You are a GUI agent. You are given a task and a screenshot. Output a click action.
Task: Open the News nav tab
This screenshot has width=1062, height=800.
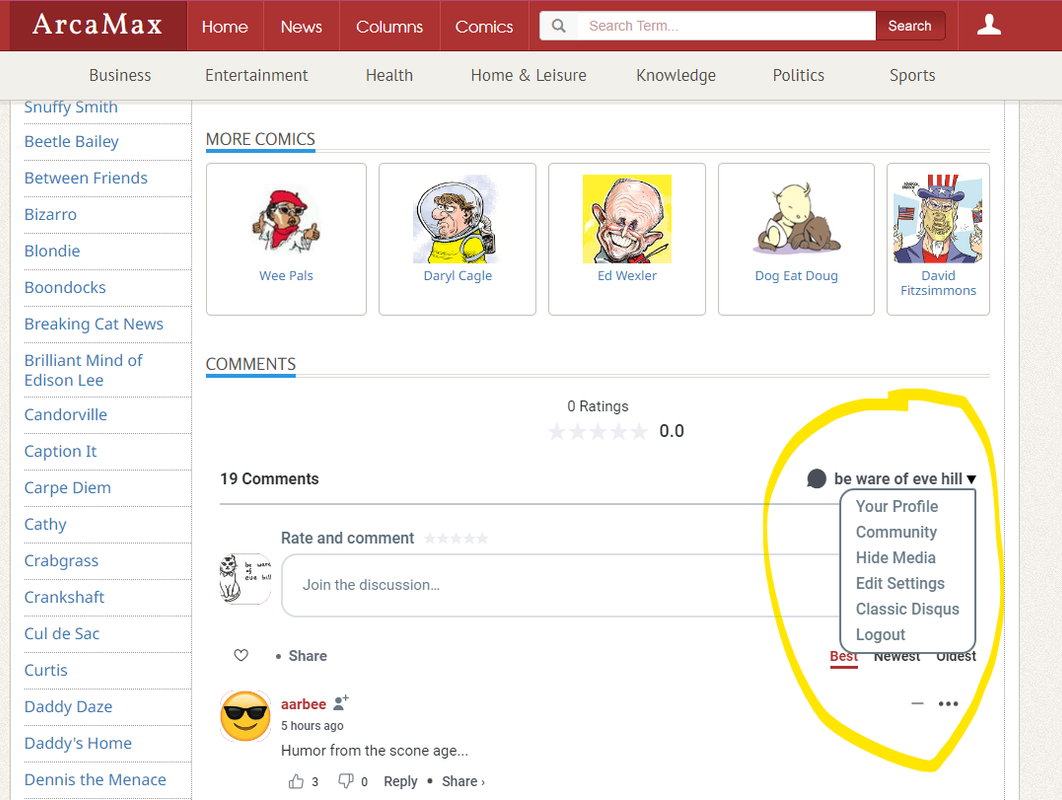301,26
